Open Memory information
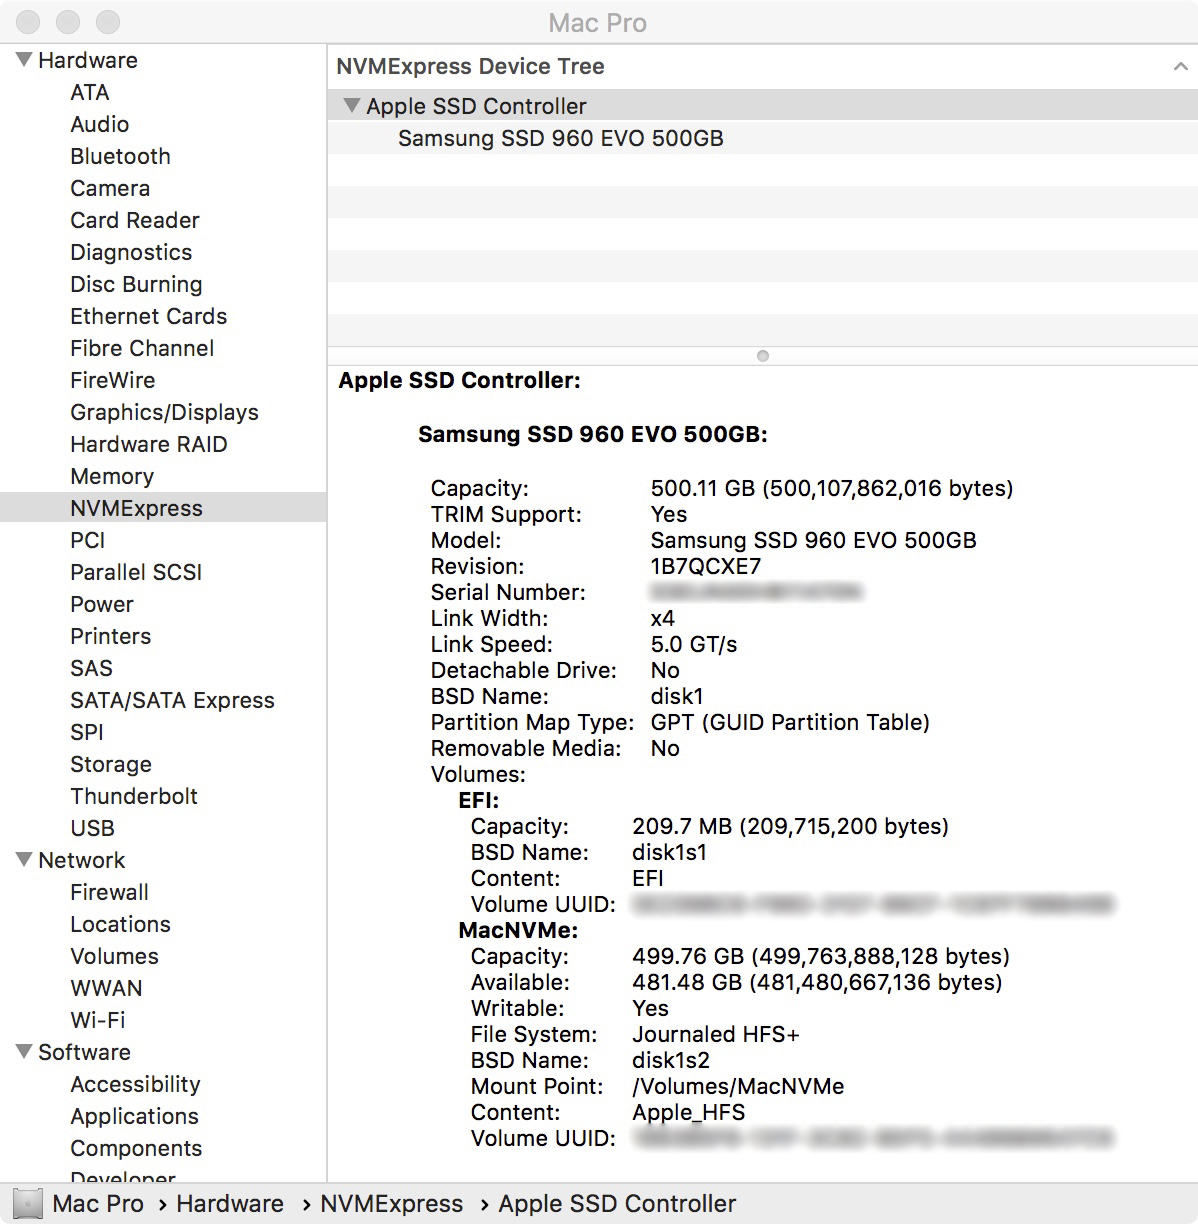 pyautogui.click(x=112, y=476)
